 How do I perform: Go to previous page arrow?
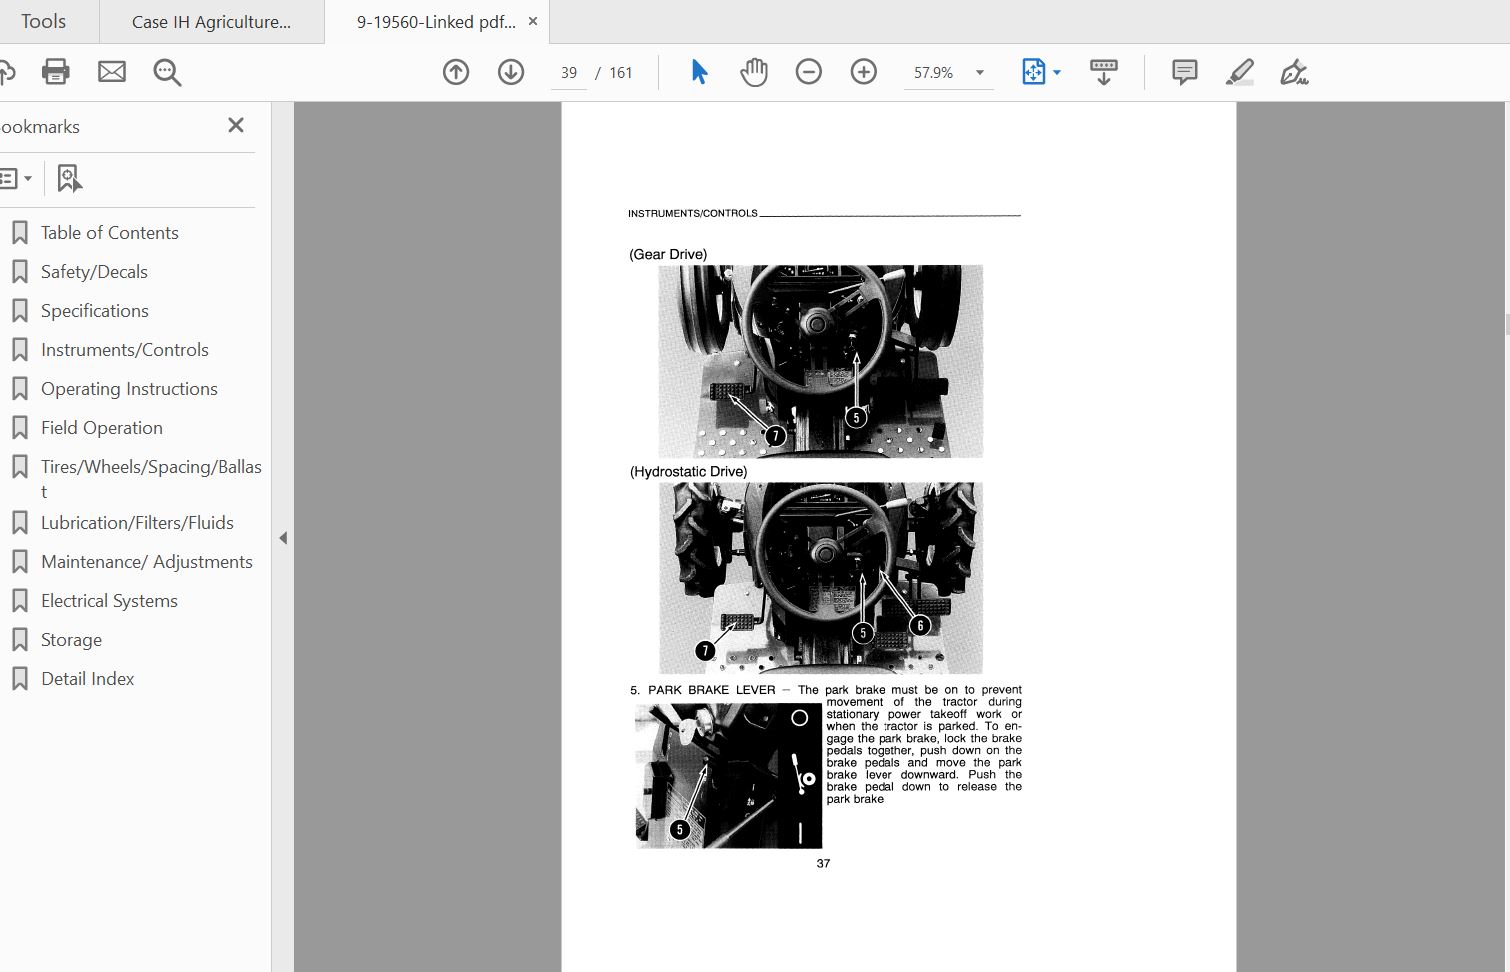(456, 72)
